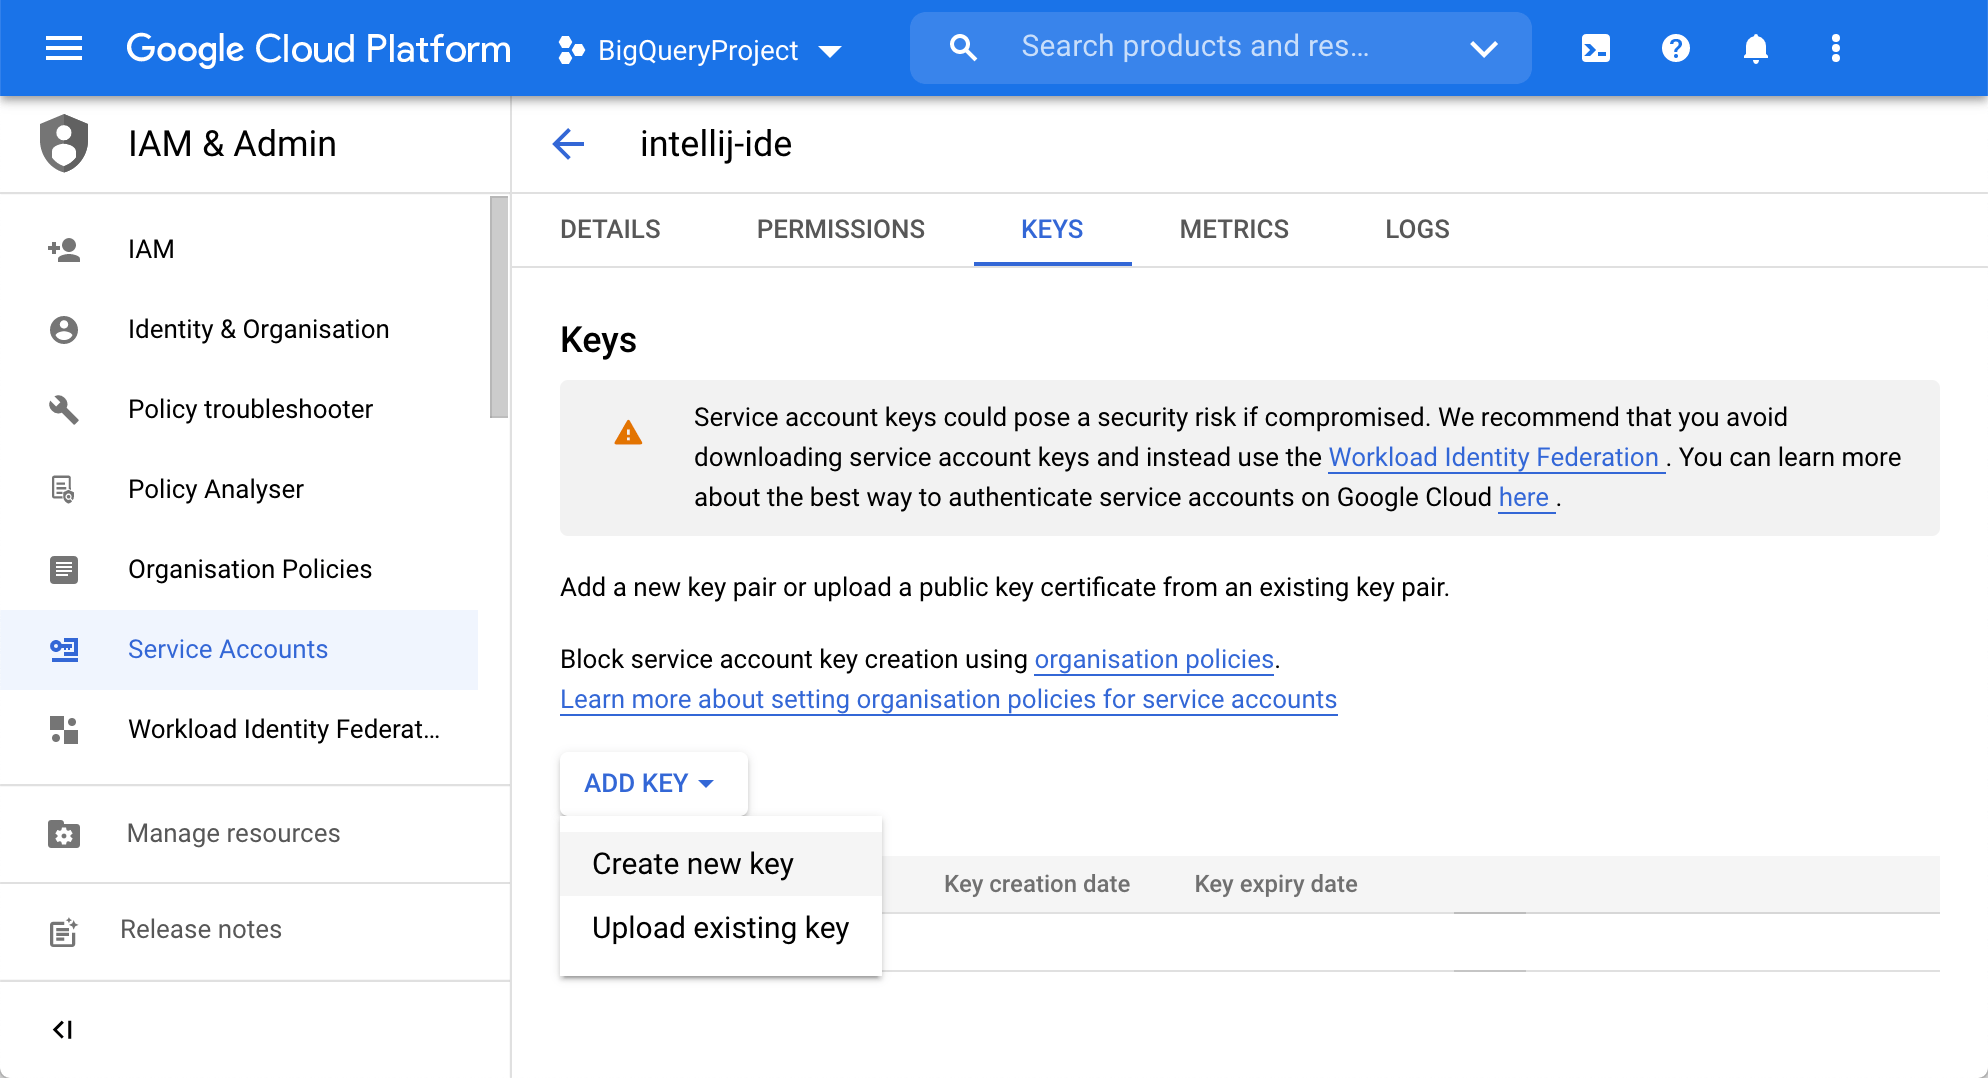Open the more options three-dot menu
1988x1078 pixels.
(1835, 48)
